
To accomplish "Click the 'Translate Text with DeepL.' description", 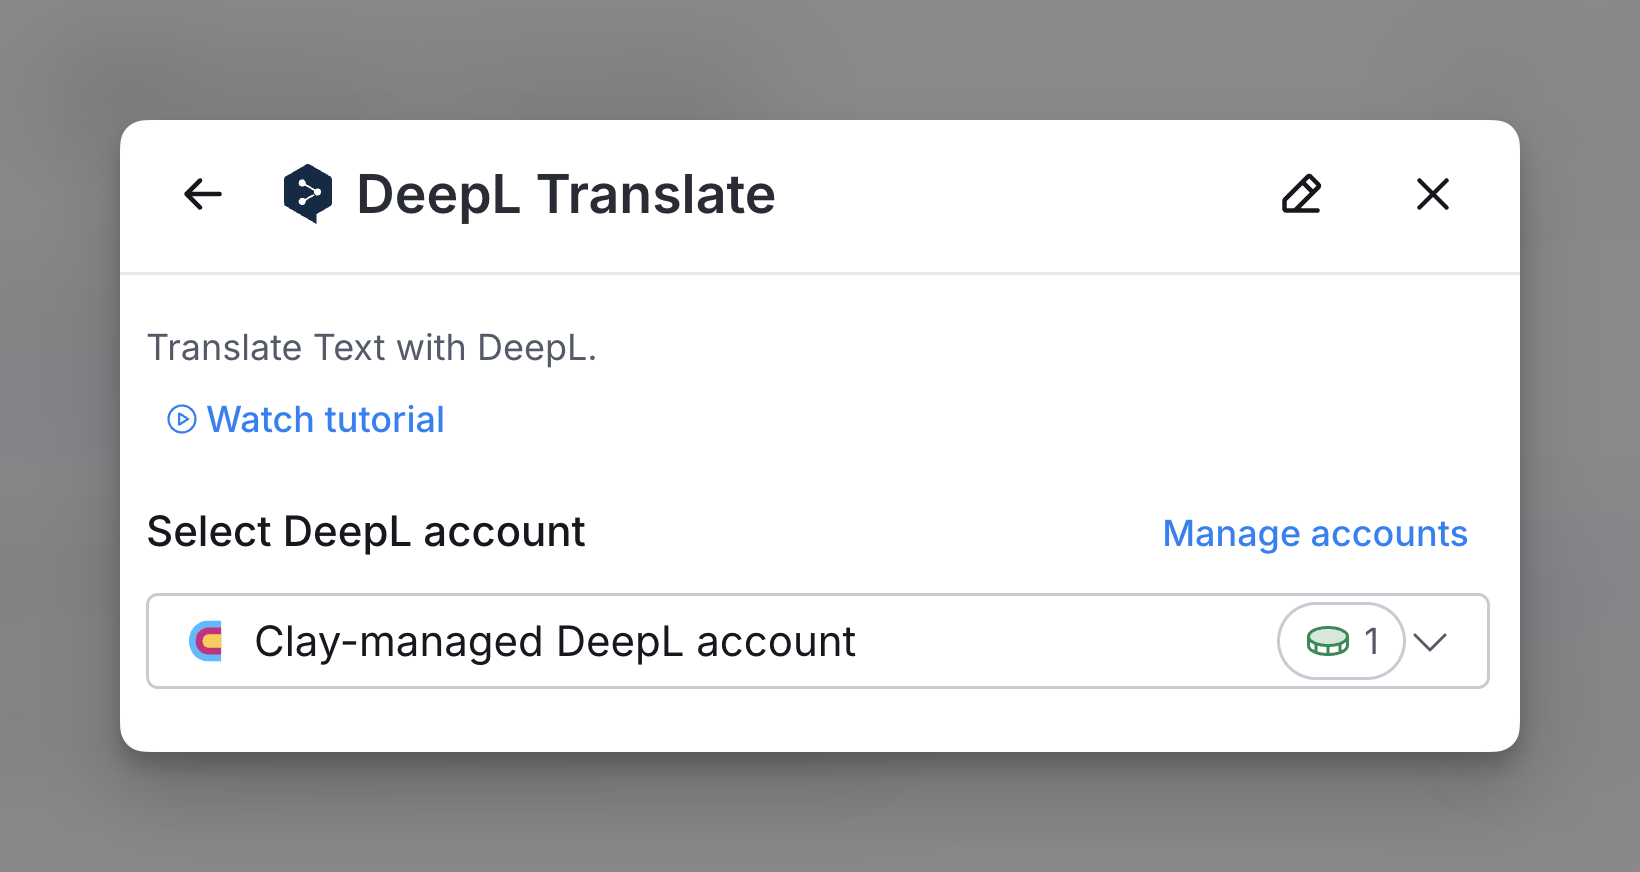I will [x=372, y=348].
